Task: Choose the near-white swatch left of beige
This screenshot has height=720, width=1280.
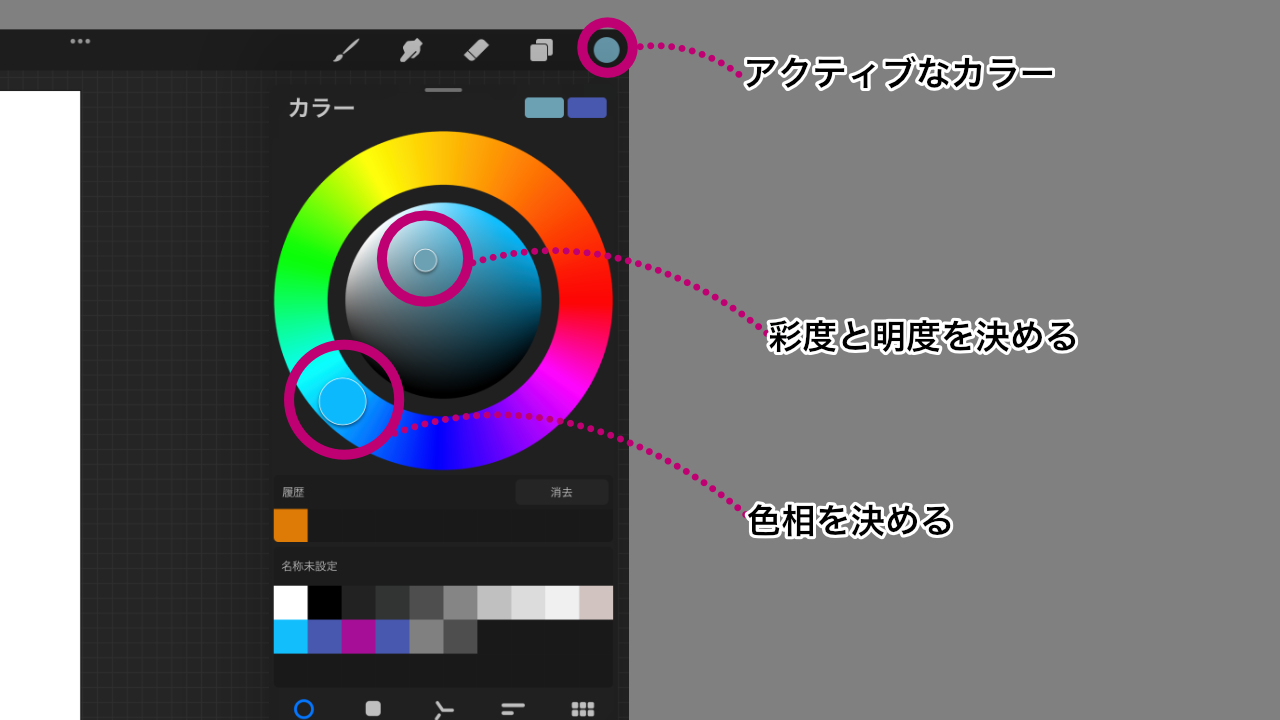Action: [x=562, y=603]
